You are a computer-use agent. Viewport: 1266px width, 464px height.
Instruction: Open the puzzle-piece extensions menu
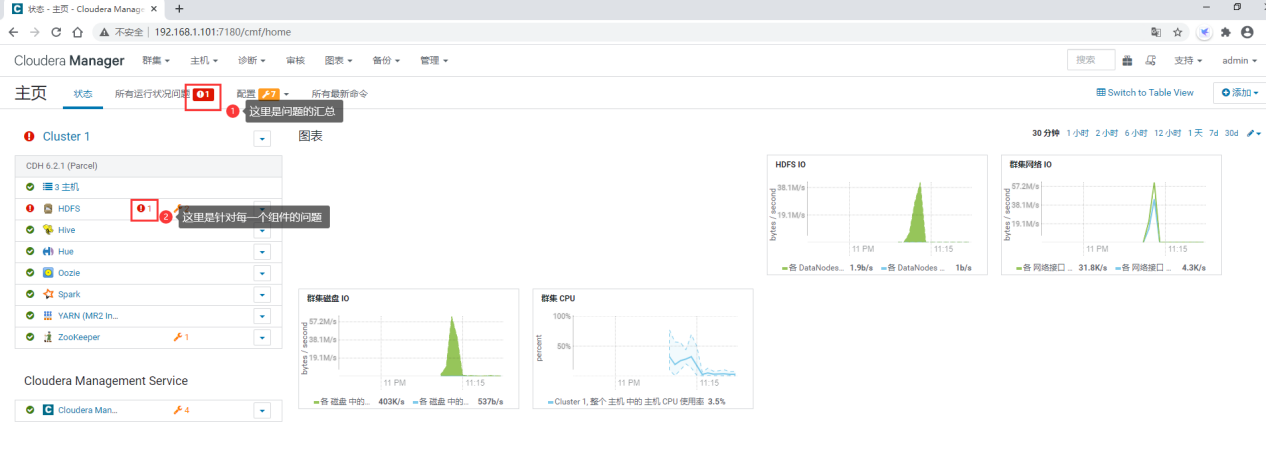point(1226,32)
